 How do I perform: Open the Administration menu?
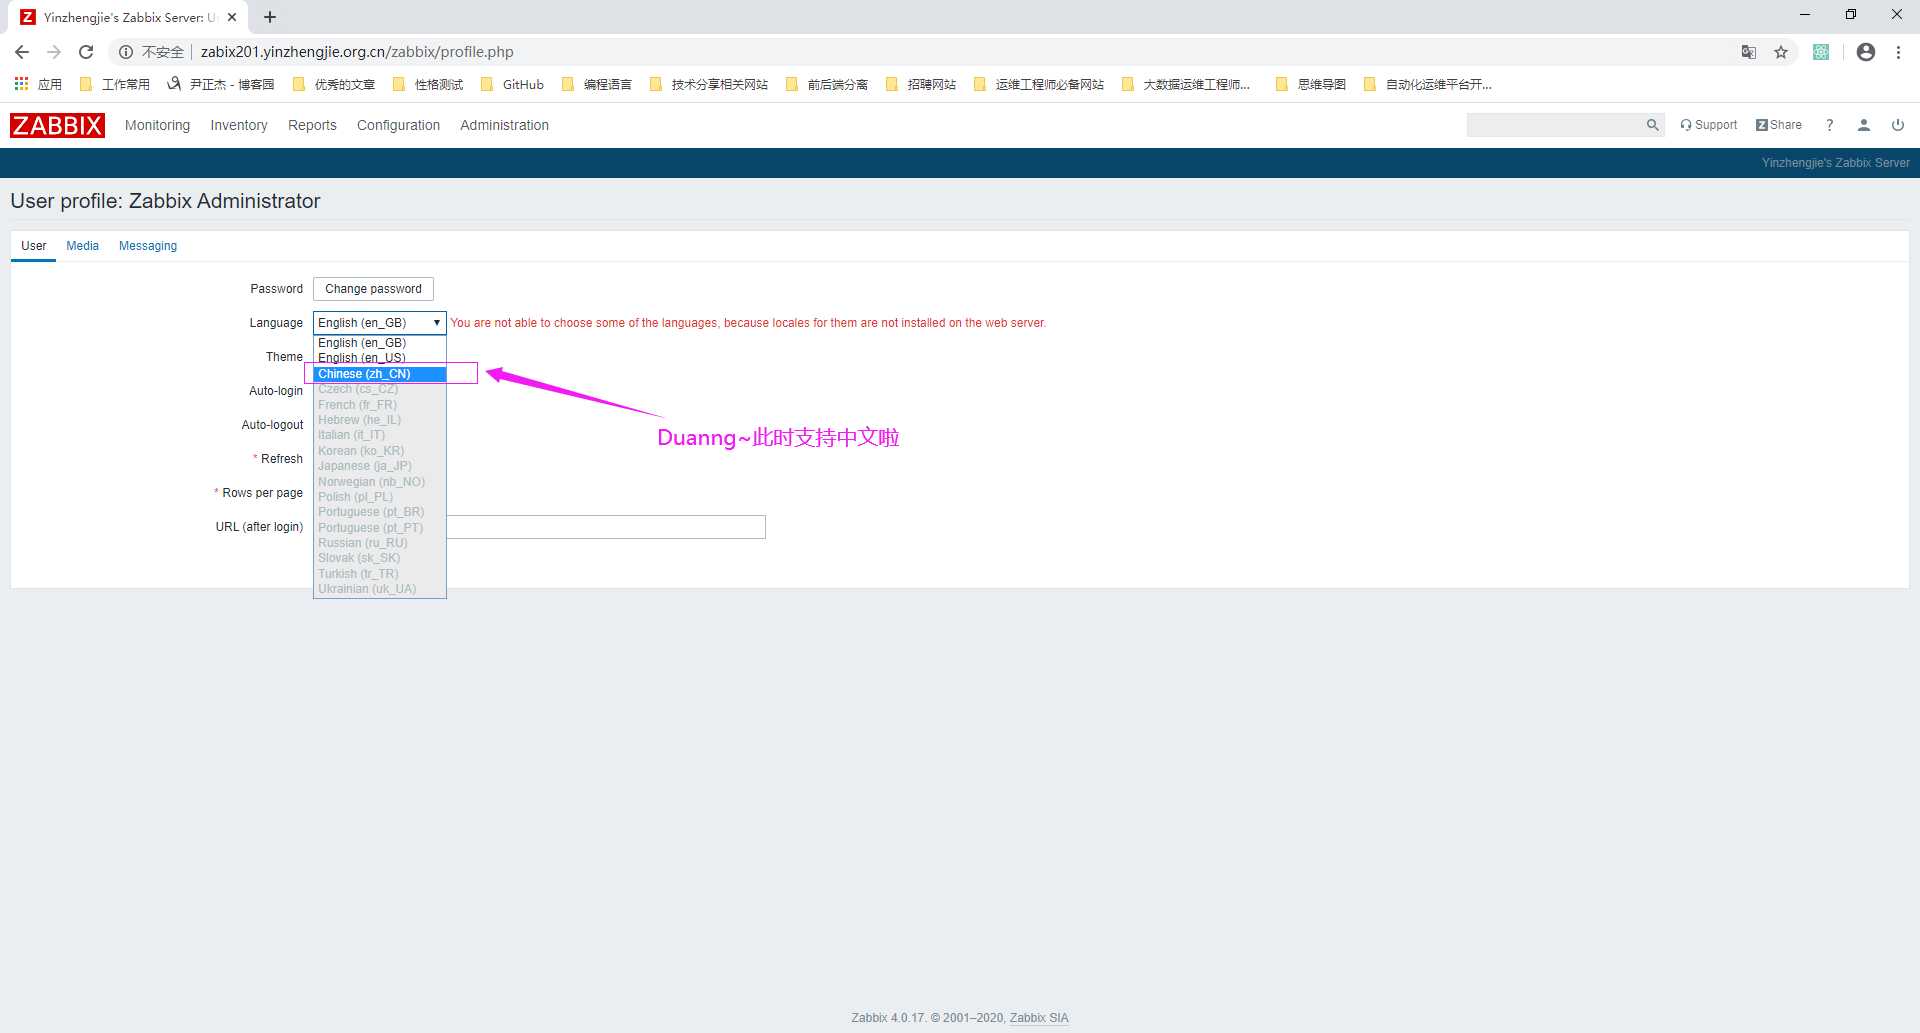[x=504, y=125]
